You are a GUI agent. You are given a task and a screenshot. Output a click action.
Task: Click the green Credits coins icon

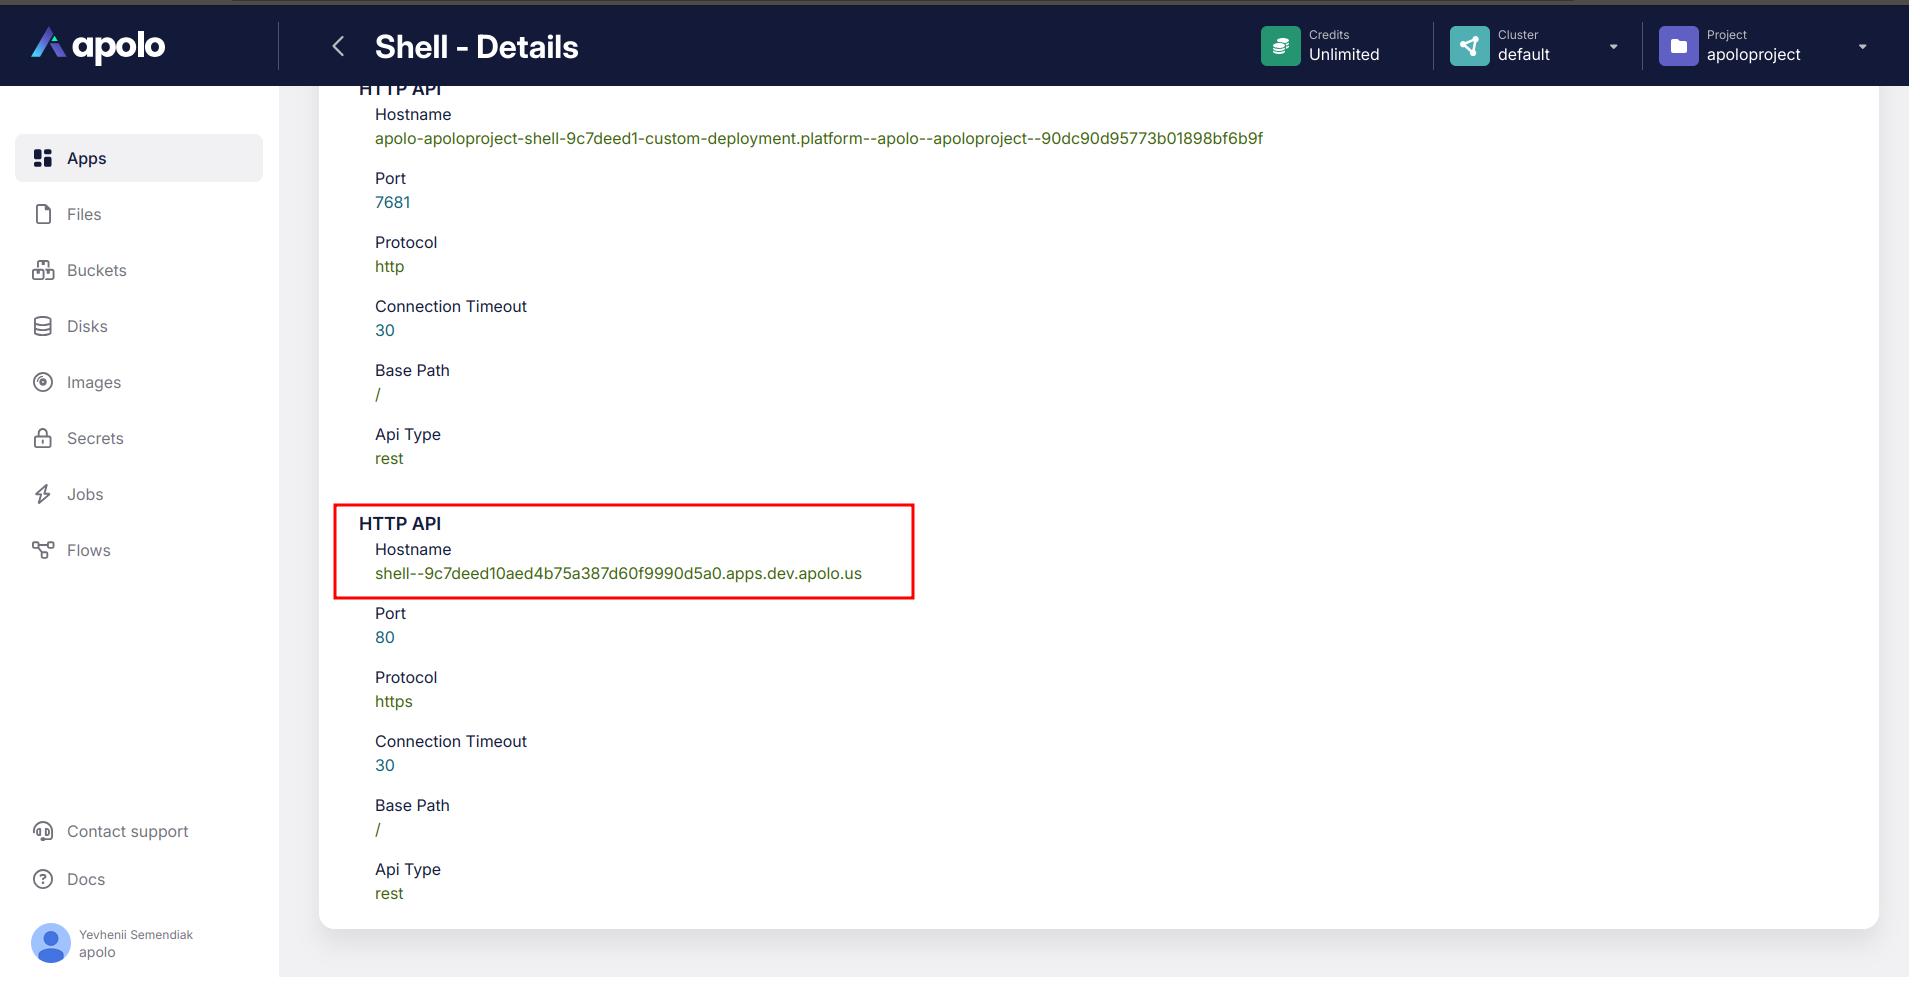coord(1280,46)
